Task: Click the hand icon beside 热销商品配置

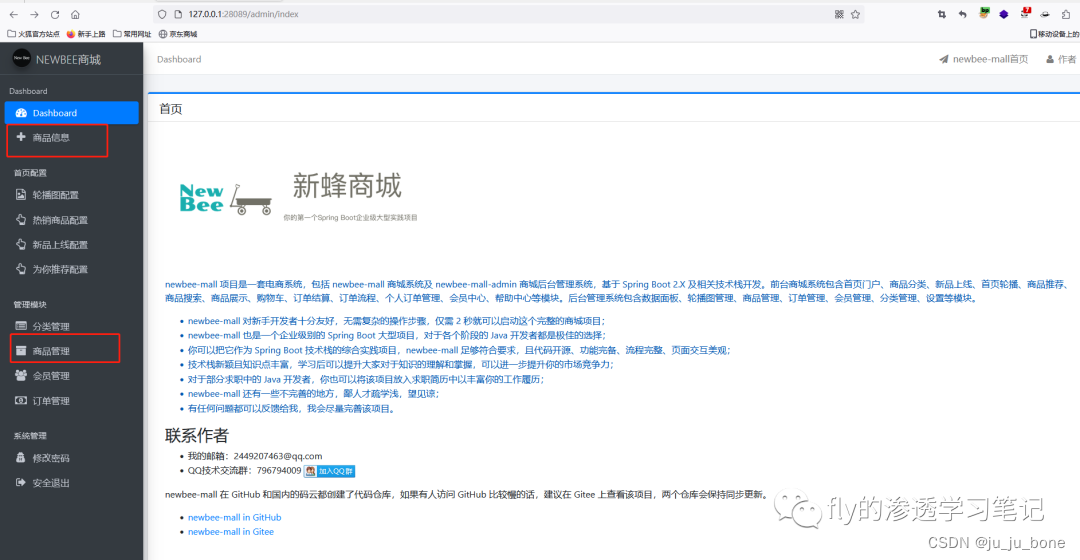Action: [21, 220]
